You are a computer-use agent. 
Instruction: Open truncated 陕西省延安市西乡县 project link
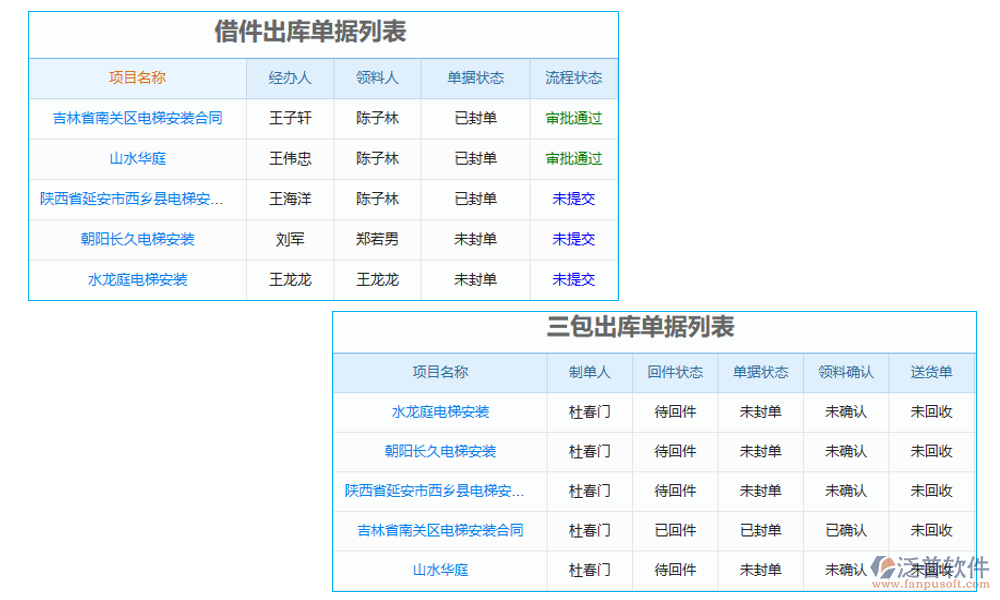137,198
